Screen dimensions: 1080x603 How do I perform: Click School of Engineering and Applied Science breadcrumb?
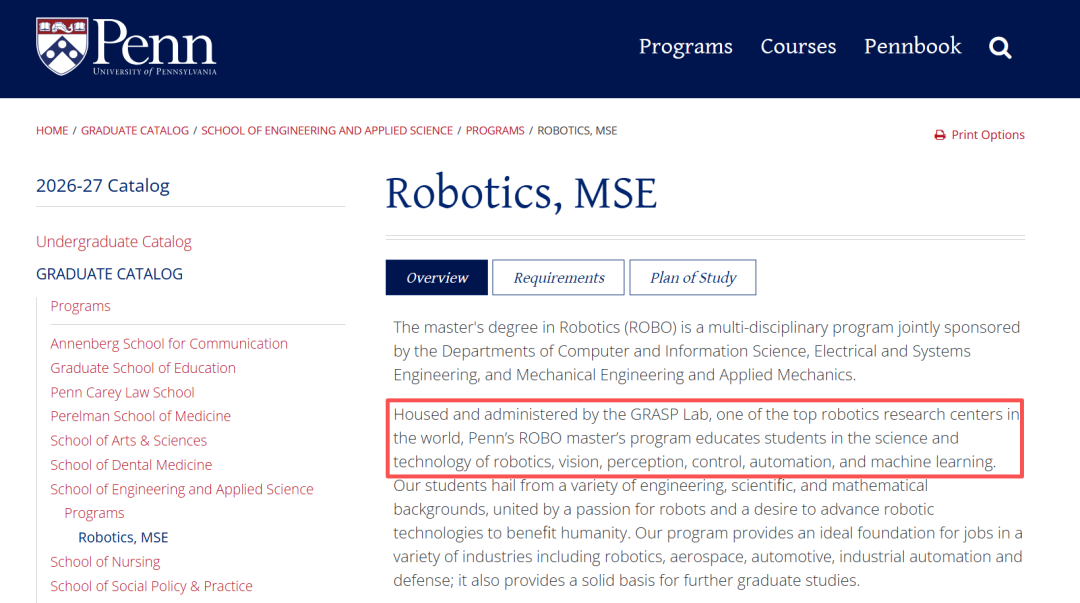click(327, 130)
